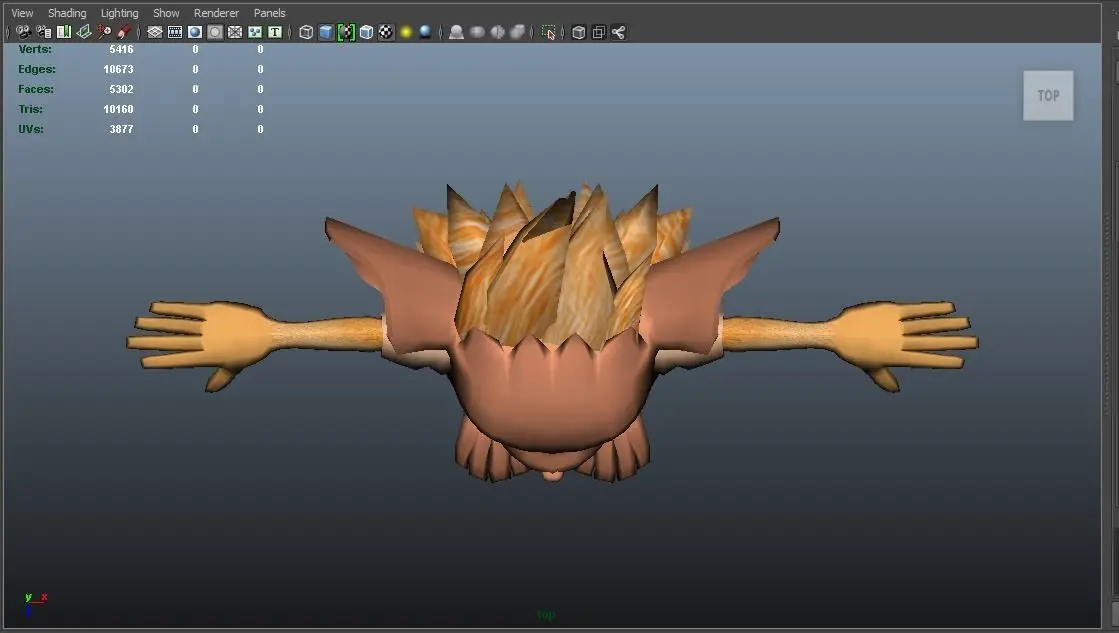This screenshot has width=1119, height=633.
Task: Toggle the Safe Action overlay
Action: point(255,32)
